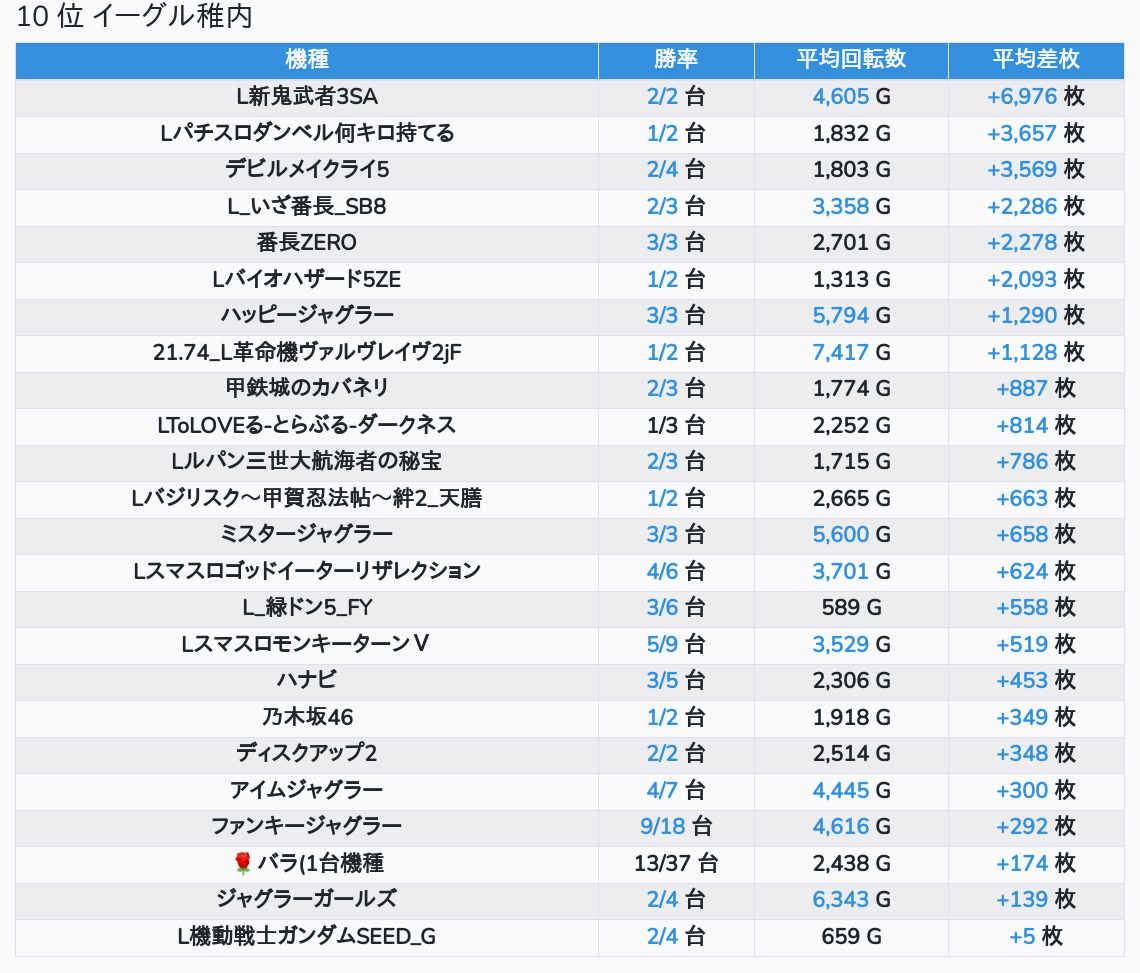
Task: Open the 9/18 win rate for ファンキージャグラー
Action: (x=662, y=826)
